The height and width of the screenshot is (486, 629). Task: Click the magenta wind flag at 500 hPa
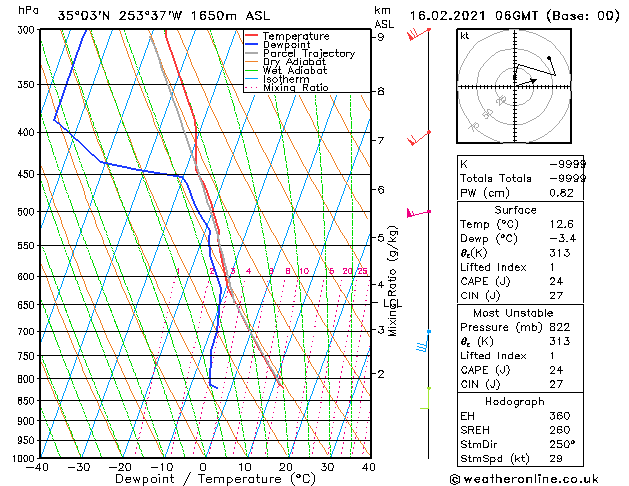tap(419, 212)
